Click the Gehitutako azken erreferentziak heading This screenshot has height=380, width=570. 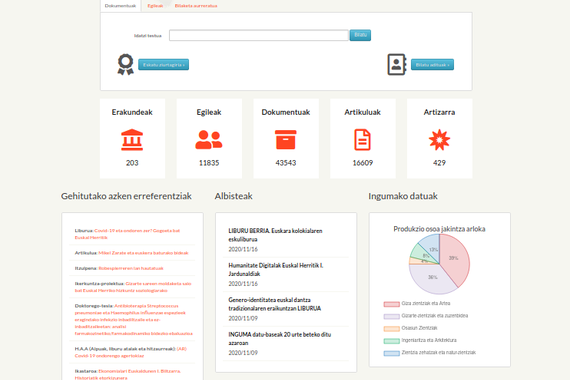[126, 196]
